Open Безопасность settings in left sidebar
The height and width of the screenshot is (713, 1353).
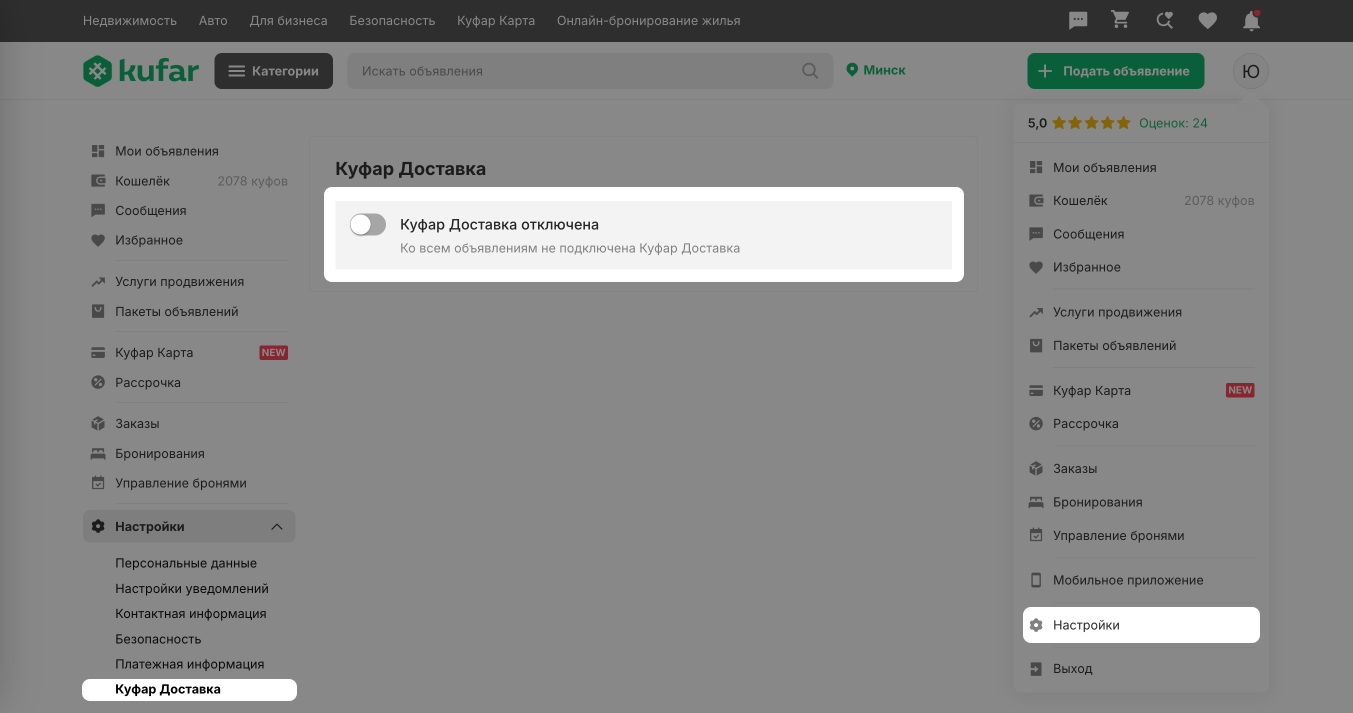point(158,639)
